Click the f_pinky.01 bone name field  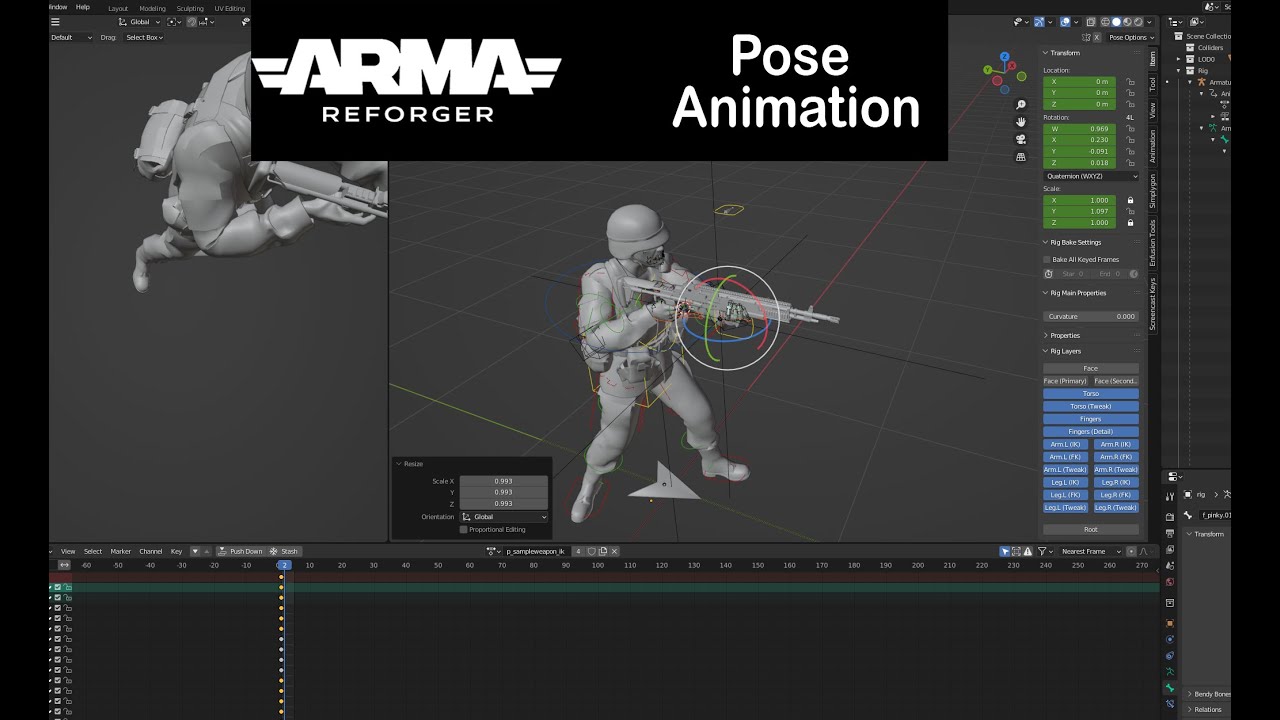coord(1215,515)
